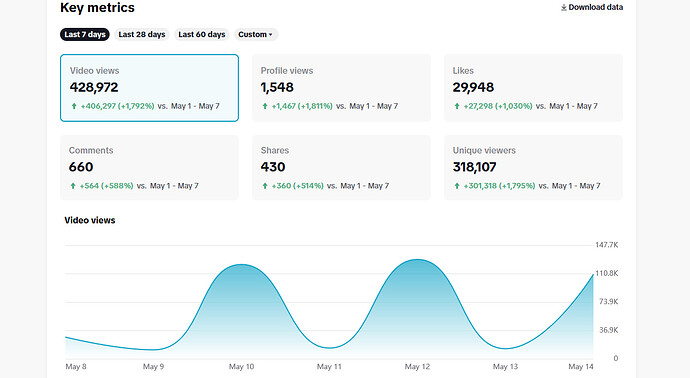This screenshot has height=378, width=690.
Task: Click the 110.8K y-axis label
Action: click(607, 273)
